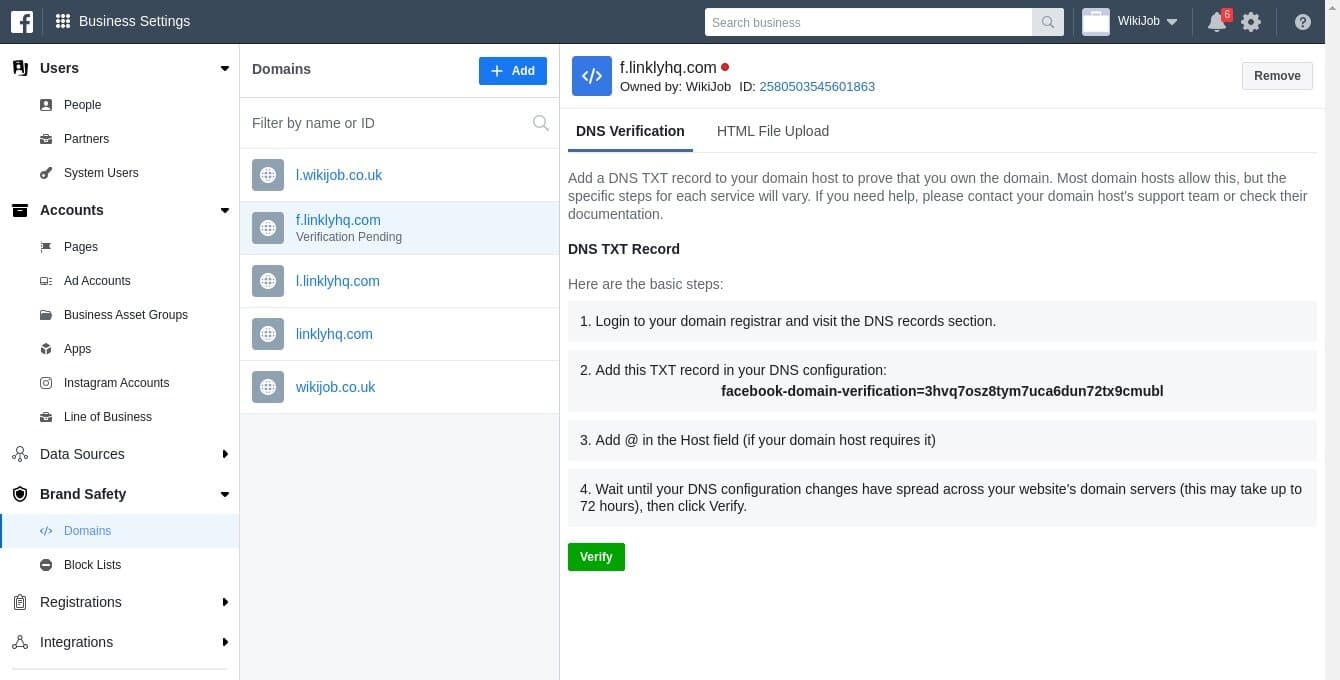Open the notification bell in the top bar
The width and height of the screenshot is (1340, 680).
pyautogui.click(x=1216, y=21)
